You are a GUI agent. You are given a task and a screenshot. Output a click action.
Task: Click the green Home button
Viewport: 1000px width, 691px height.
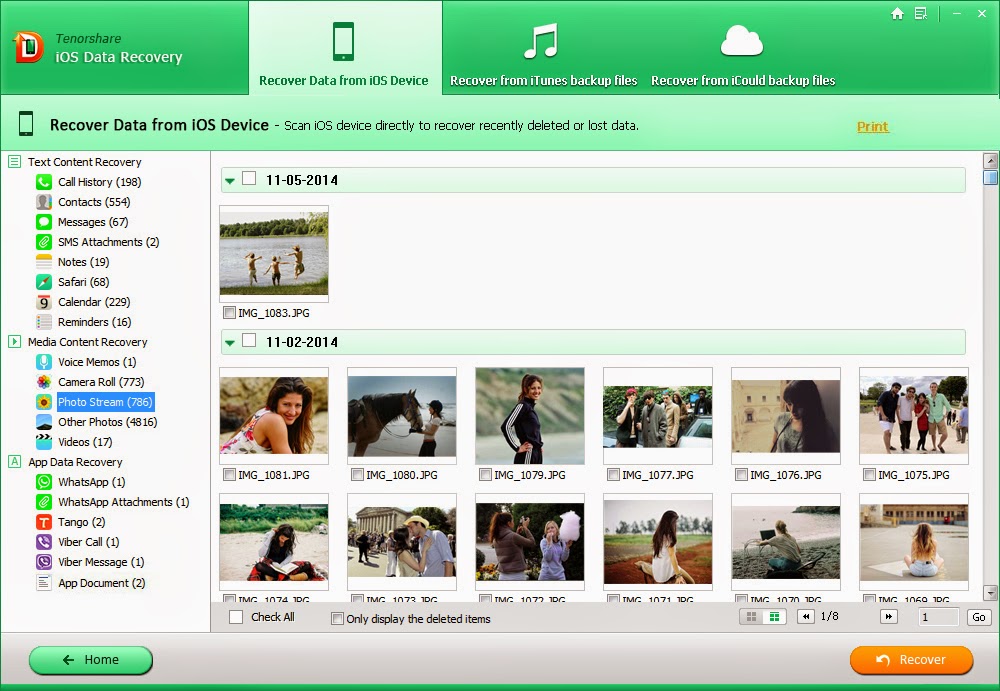[x=91, y=660]
